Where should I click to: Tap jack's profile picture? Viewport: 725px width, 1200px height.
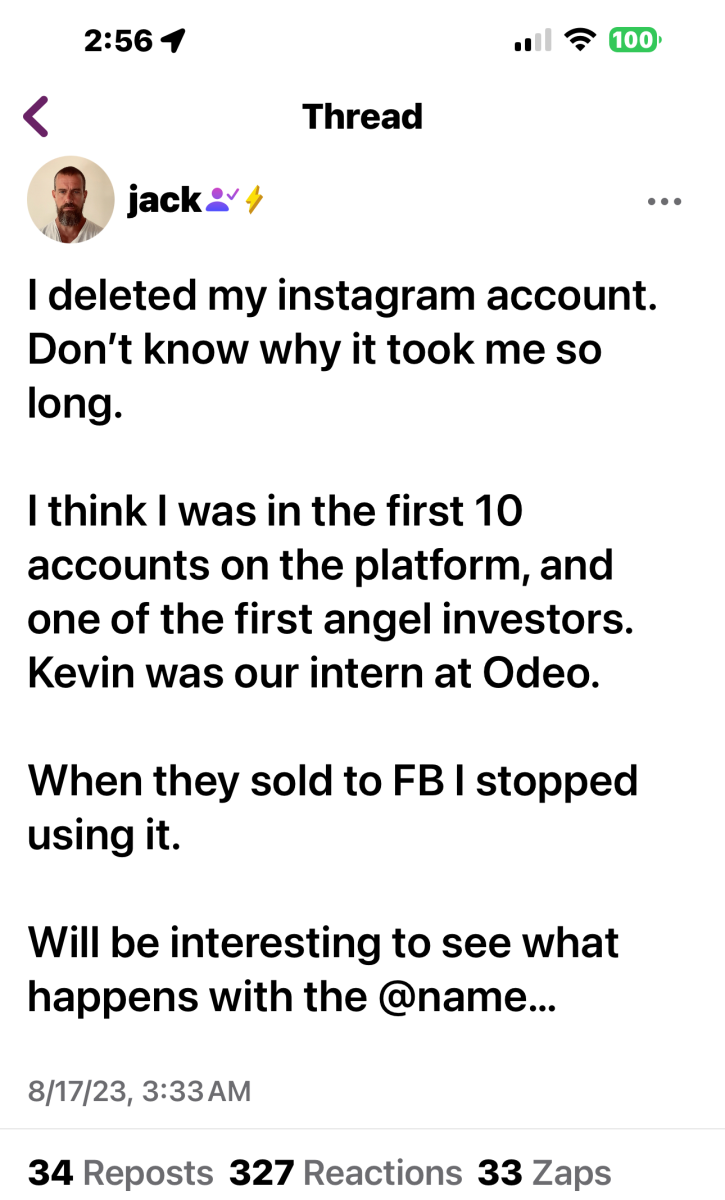coord(70,200)
